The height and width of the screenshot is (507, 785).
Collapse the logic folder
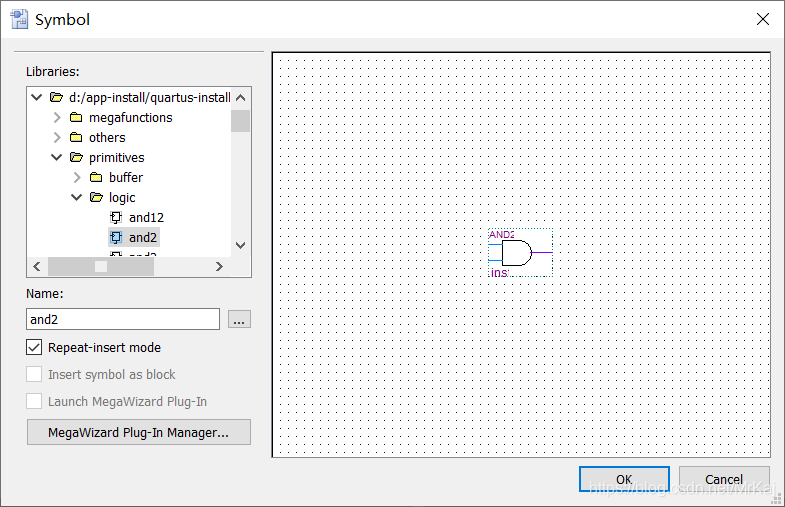tap(77, 197)
